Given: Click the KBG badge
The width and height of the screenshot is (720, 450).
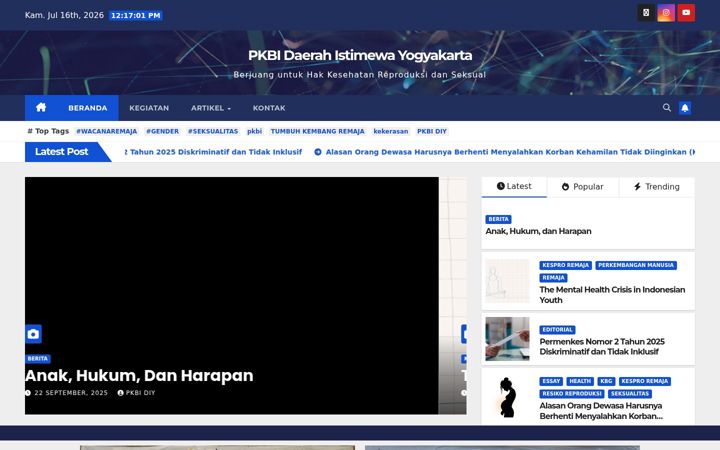Looking at the screenshot, I should 606,381.
